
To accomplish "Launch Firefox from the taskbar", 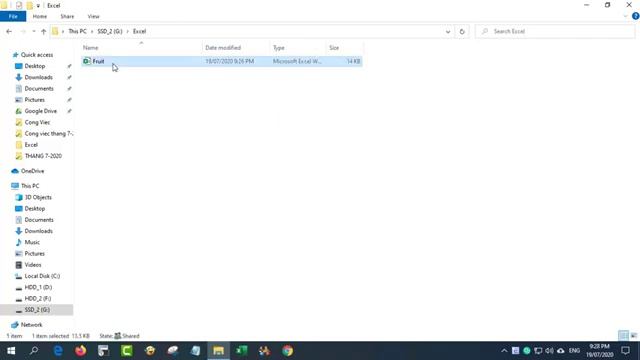I will pyautogui.click(x=81, y=351).
